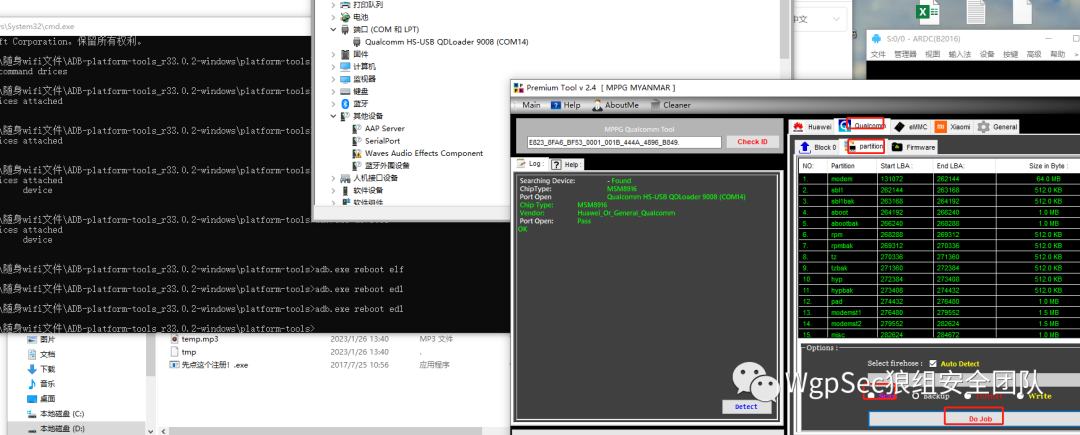Image resolution: width=1080 pixels, height=435 pixels.
Task: Expand the 监视器 device category
Action: [x=334, y=79]
